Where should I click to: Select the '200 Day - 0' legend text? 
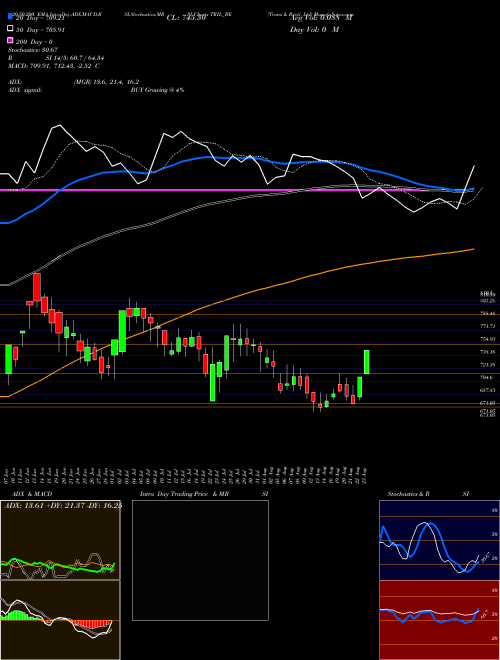pyautogui.click(x=34, y=42)
